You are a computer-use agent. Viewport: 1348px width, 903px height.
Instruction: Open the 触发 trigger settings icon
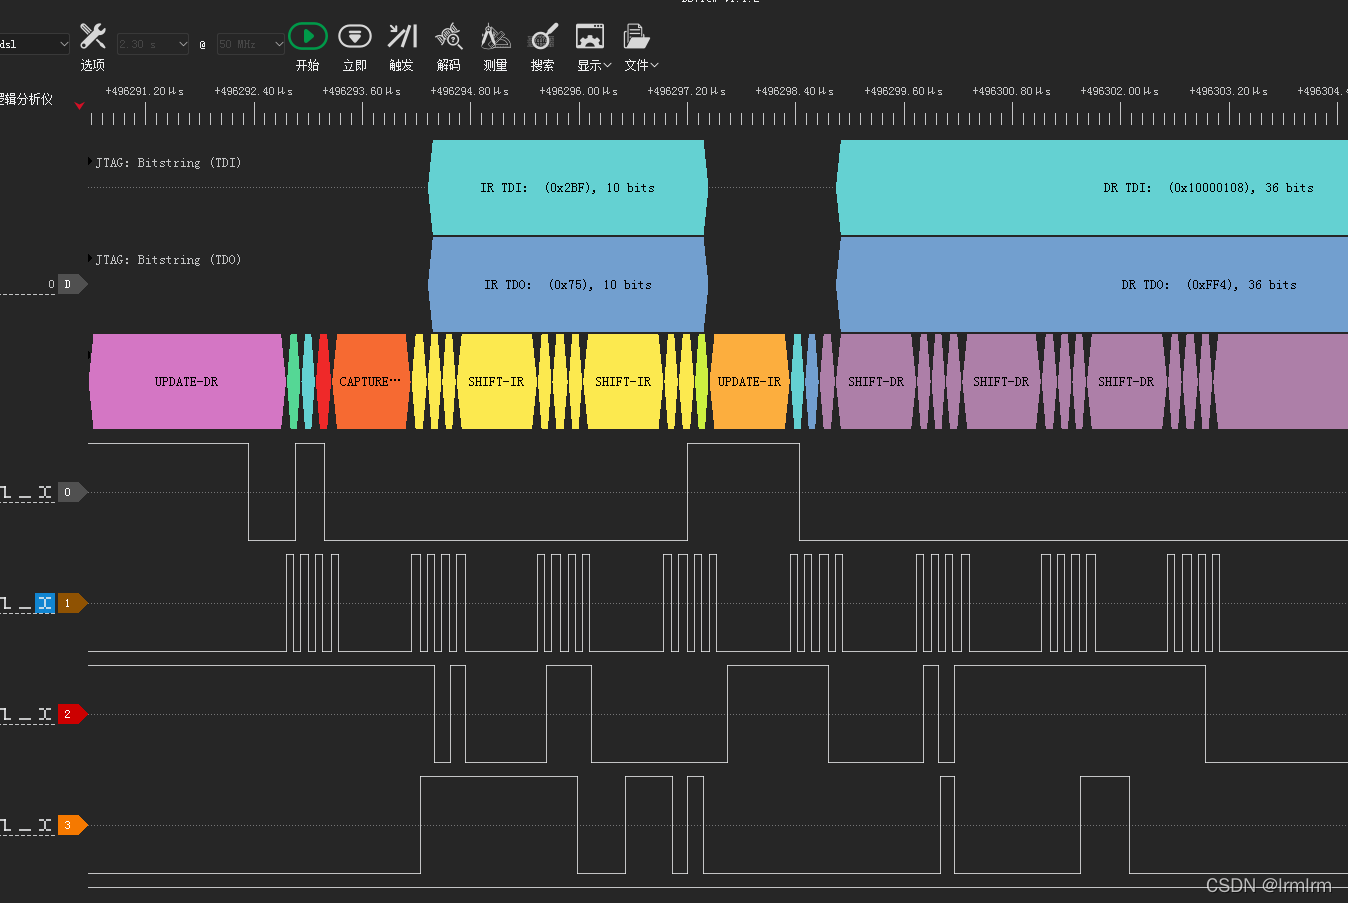pos(402,36)
